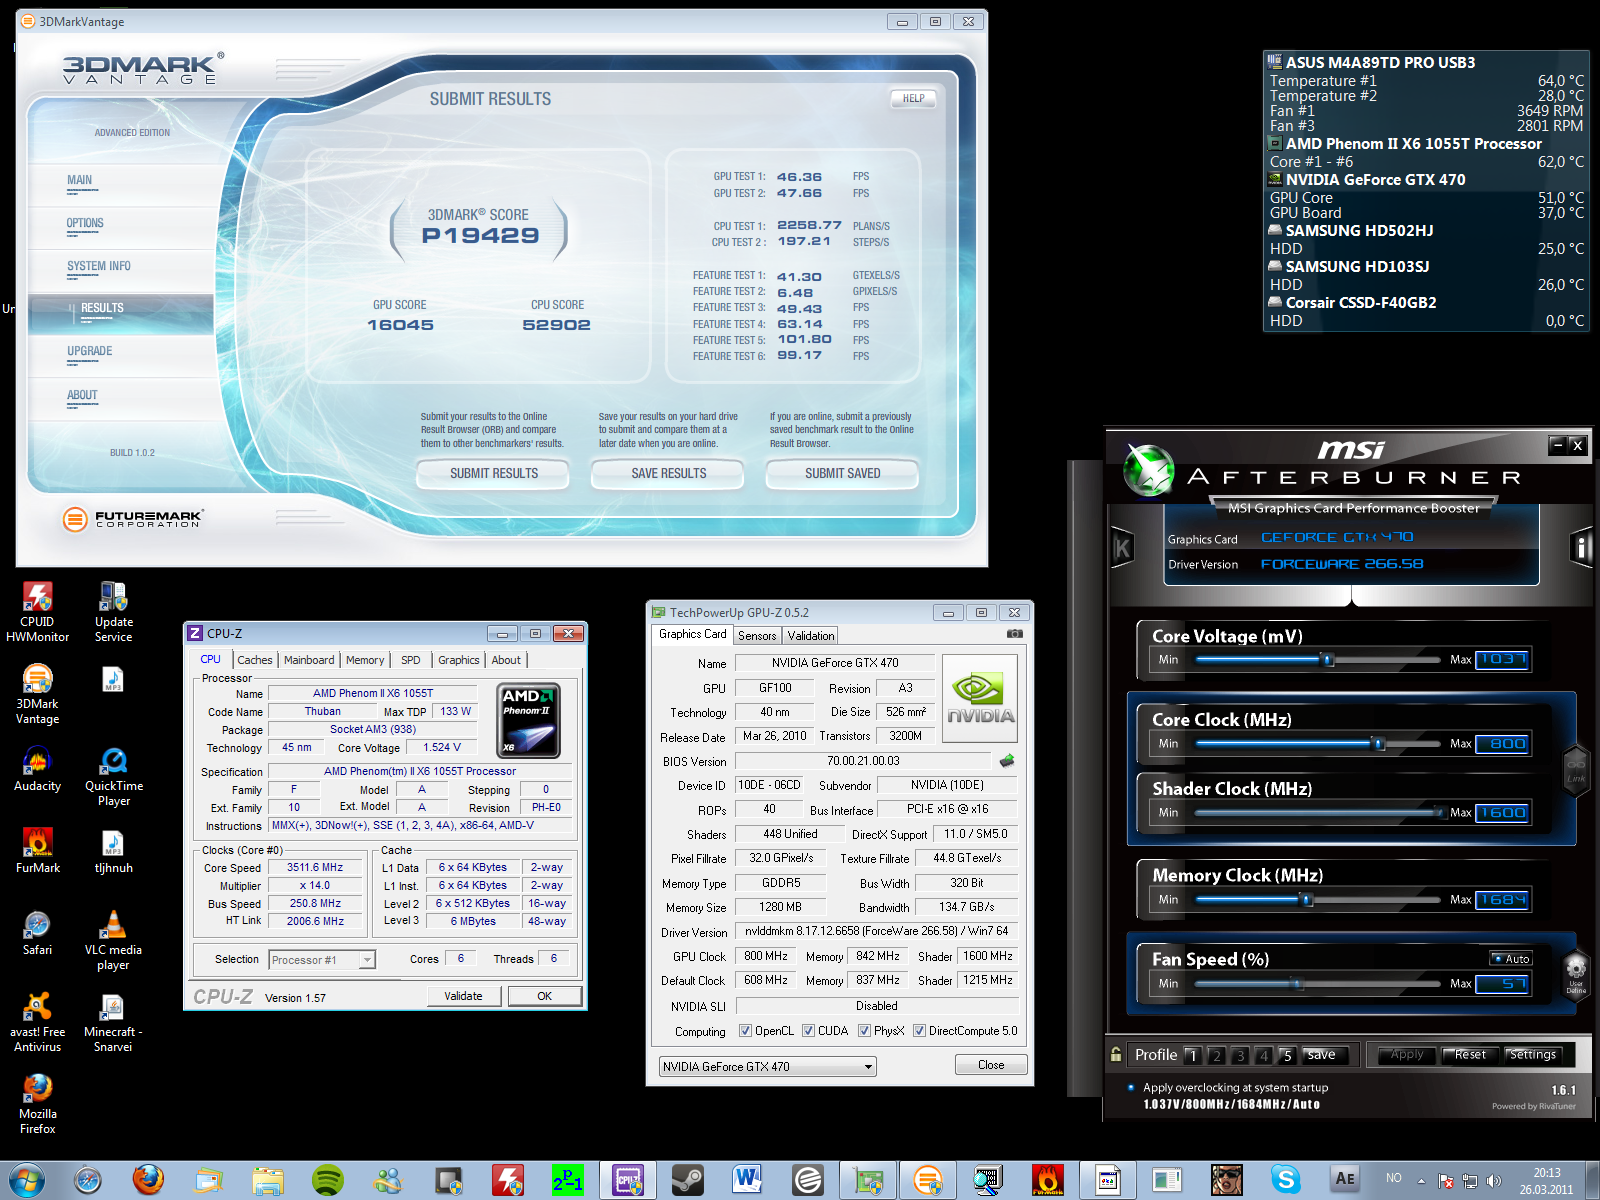Toggle Apply overclocking at system startup
1600x1200 pixels.
(1131, 1087)
